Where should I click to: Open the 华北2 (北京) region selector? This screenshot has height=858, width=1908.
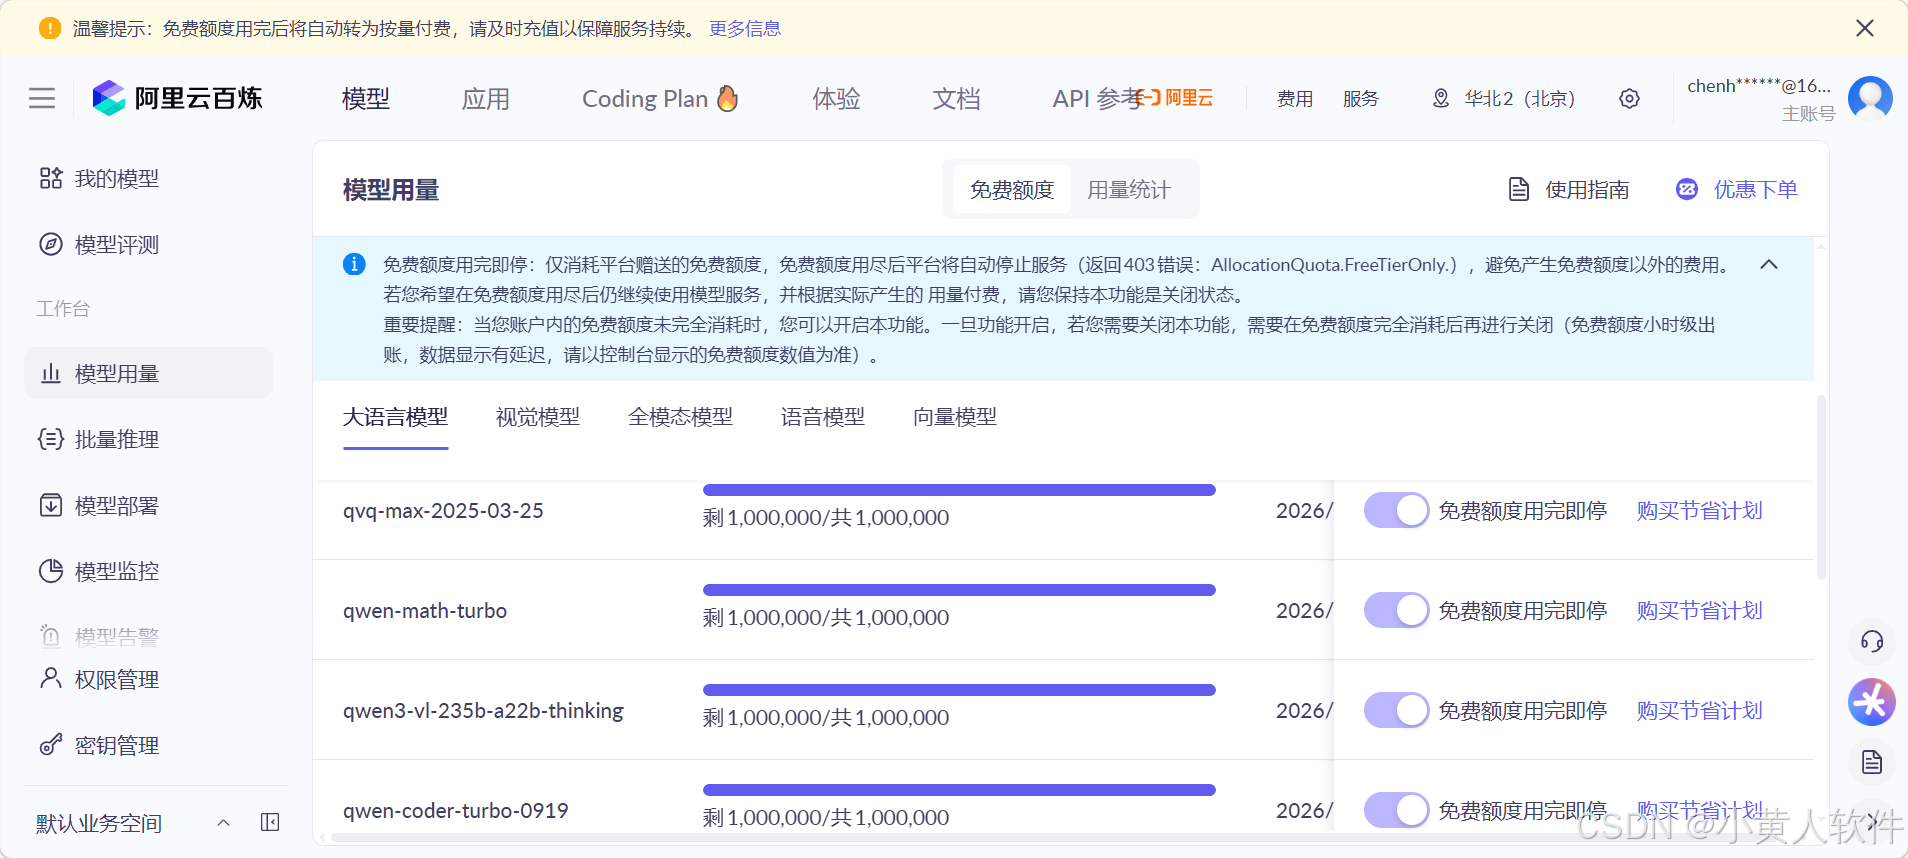coord(1505,98)
